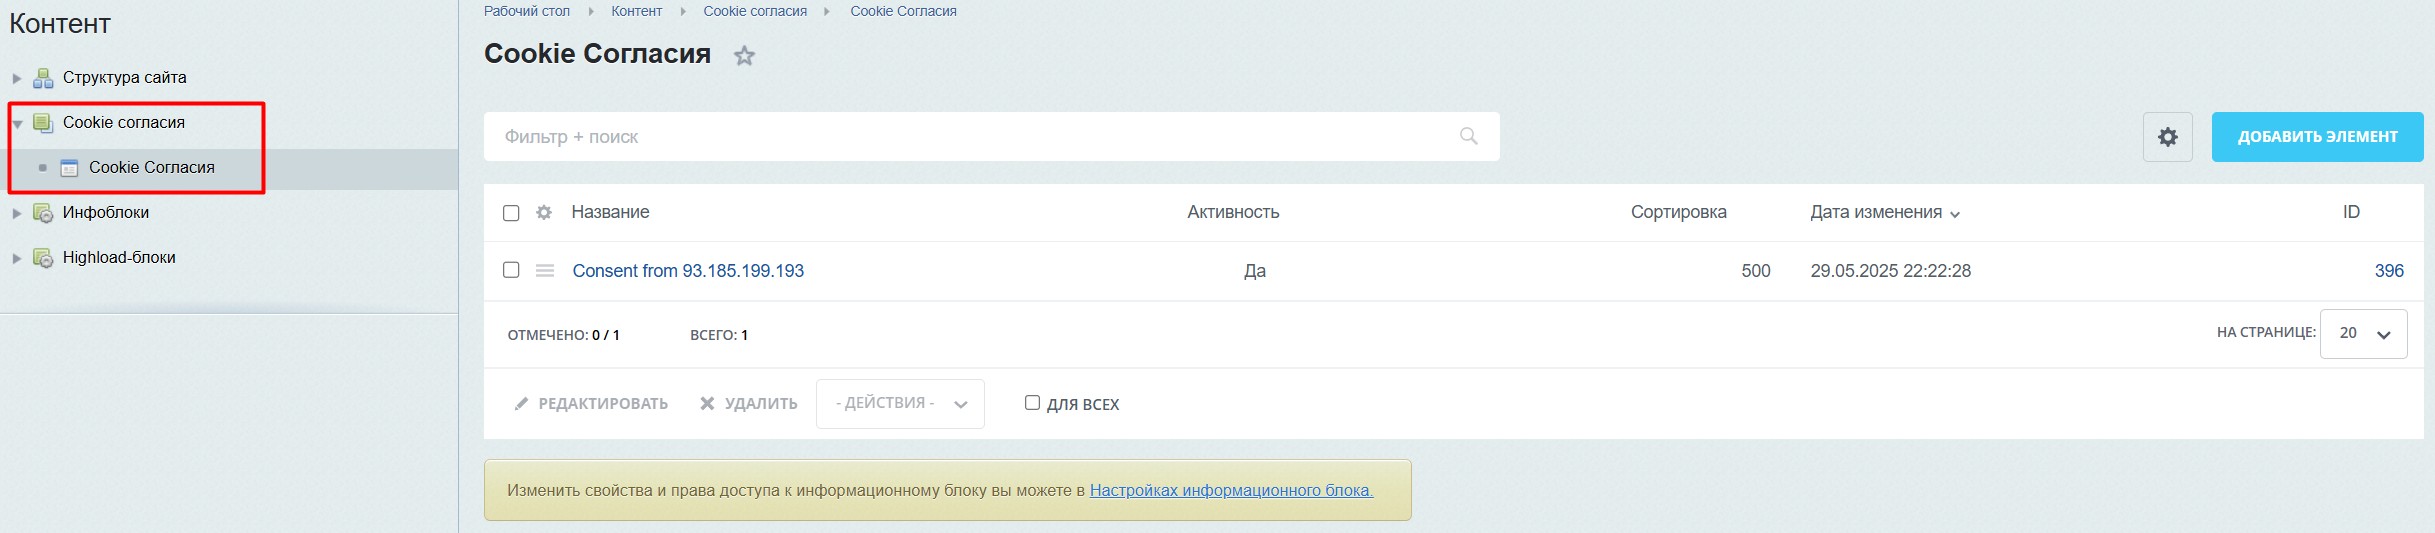Click the search magnifier icon in filter

pos(1468,136)
